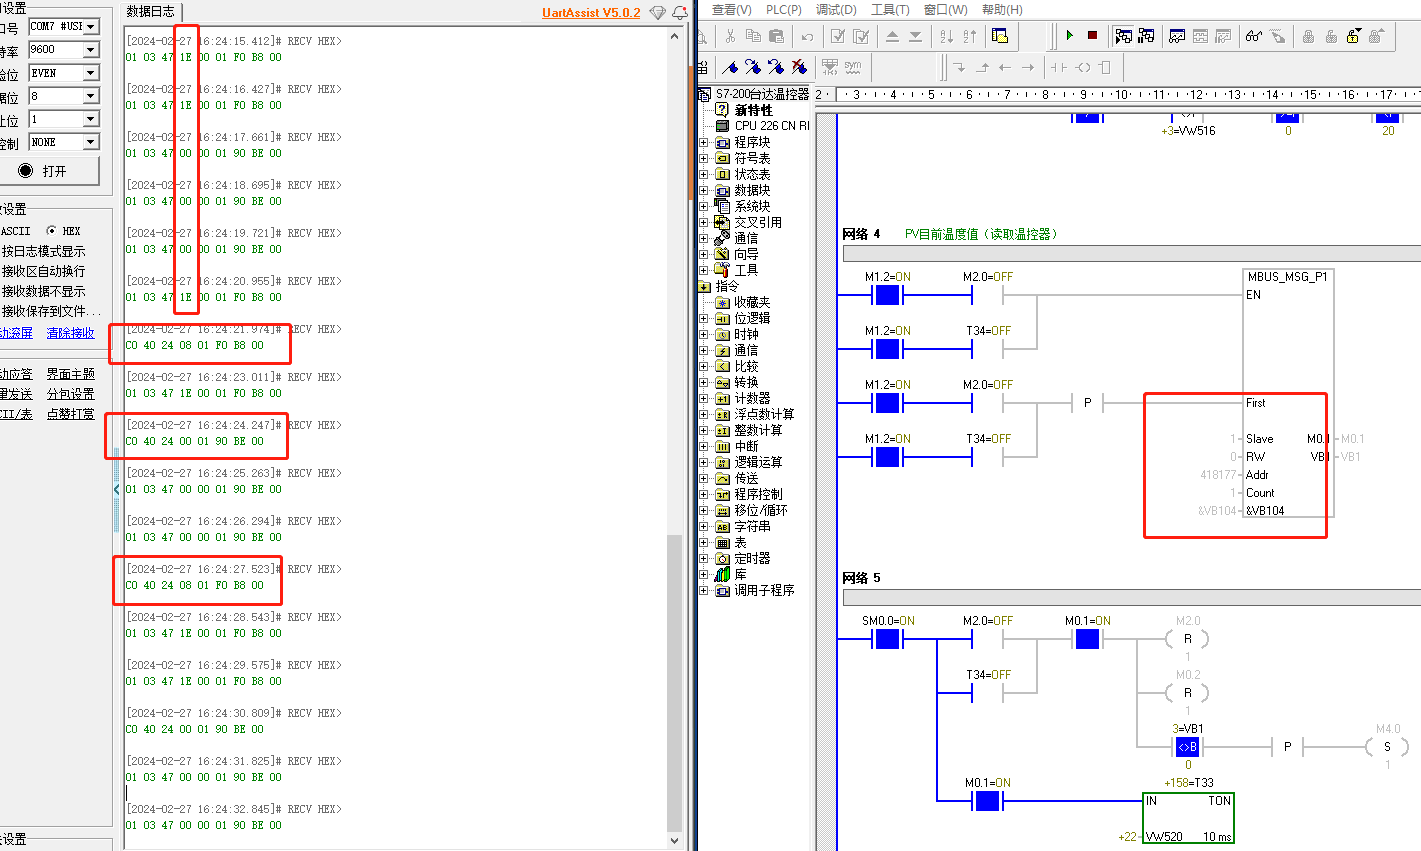This screenshot has width=1421, height=851.
Task: Click the insert contact icon in toolbar
Action: click(1058, 67)
